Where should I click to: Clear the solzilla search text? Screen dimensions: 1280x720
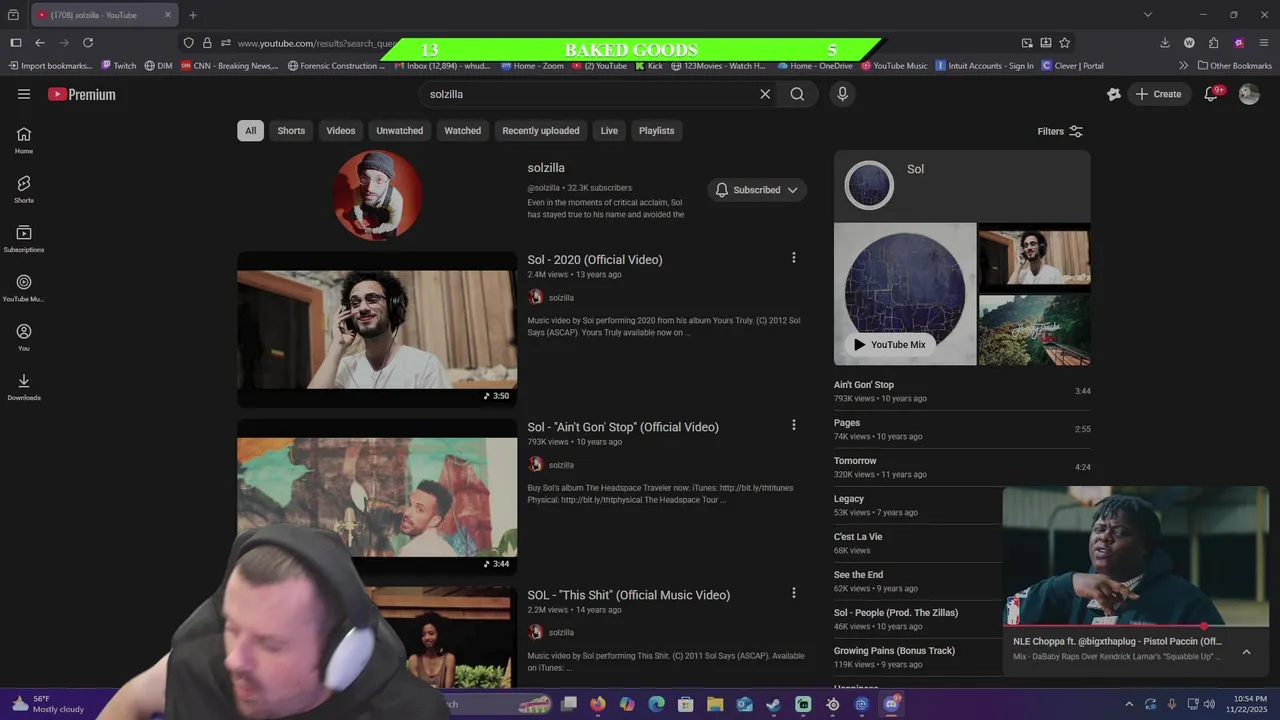pyautogui.click(x=765, y=94)
